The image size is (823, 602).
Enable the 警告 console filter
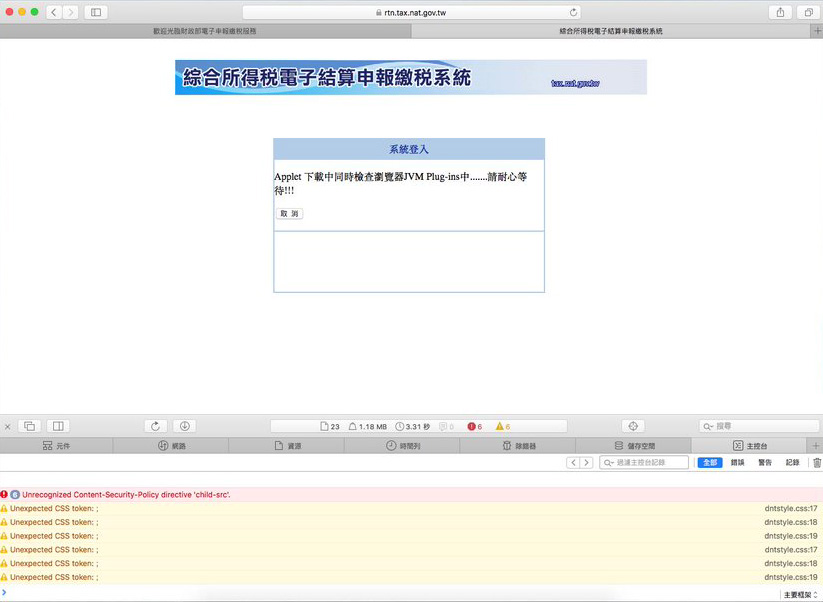coord(767,462)
